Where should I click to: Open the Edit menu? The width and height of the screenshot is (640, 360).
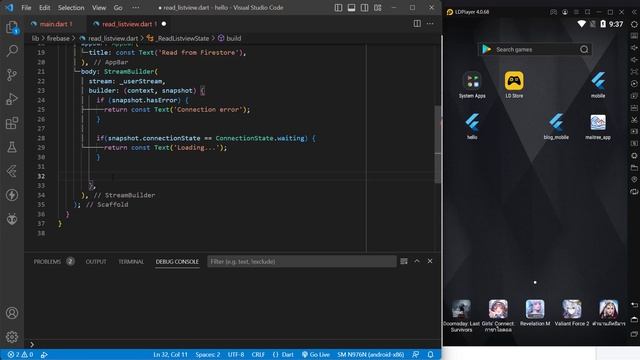coord(44,8)
